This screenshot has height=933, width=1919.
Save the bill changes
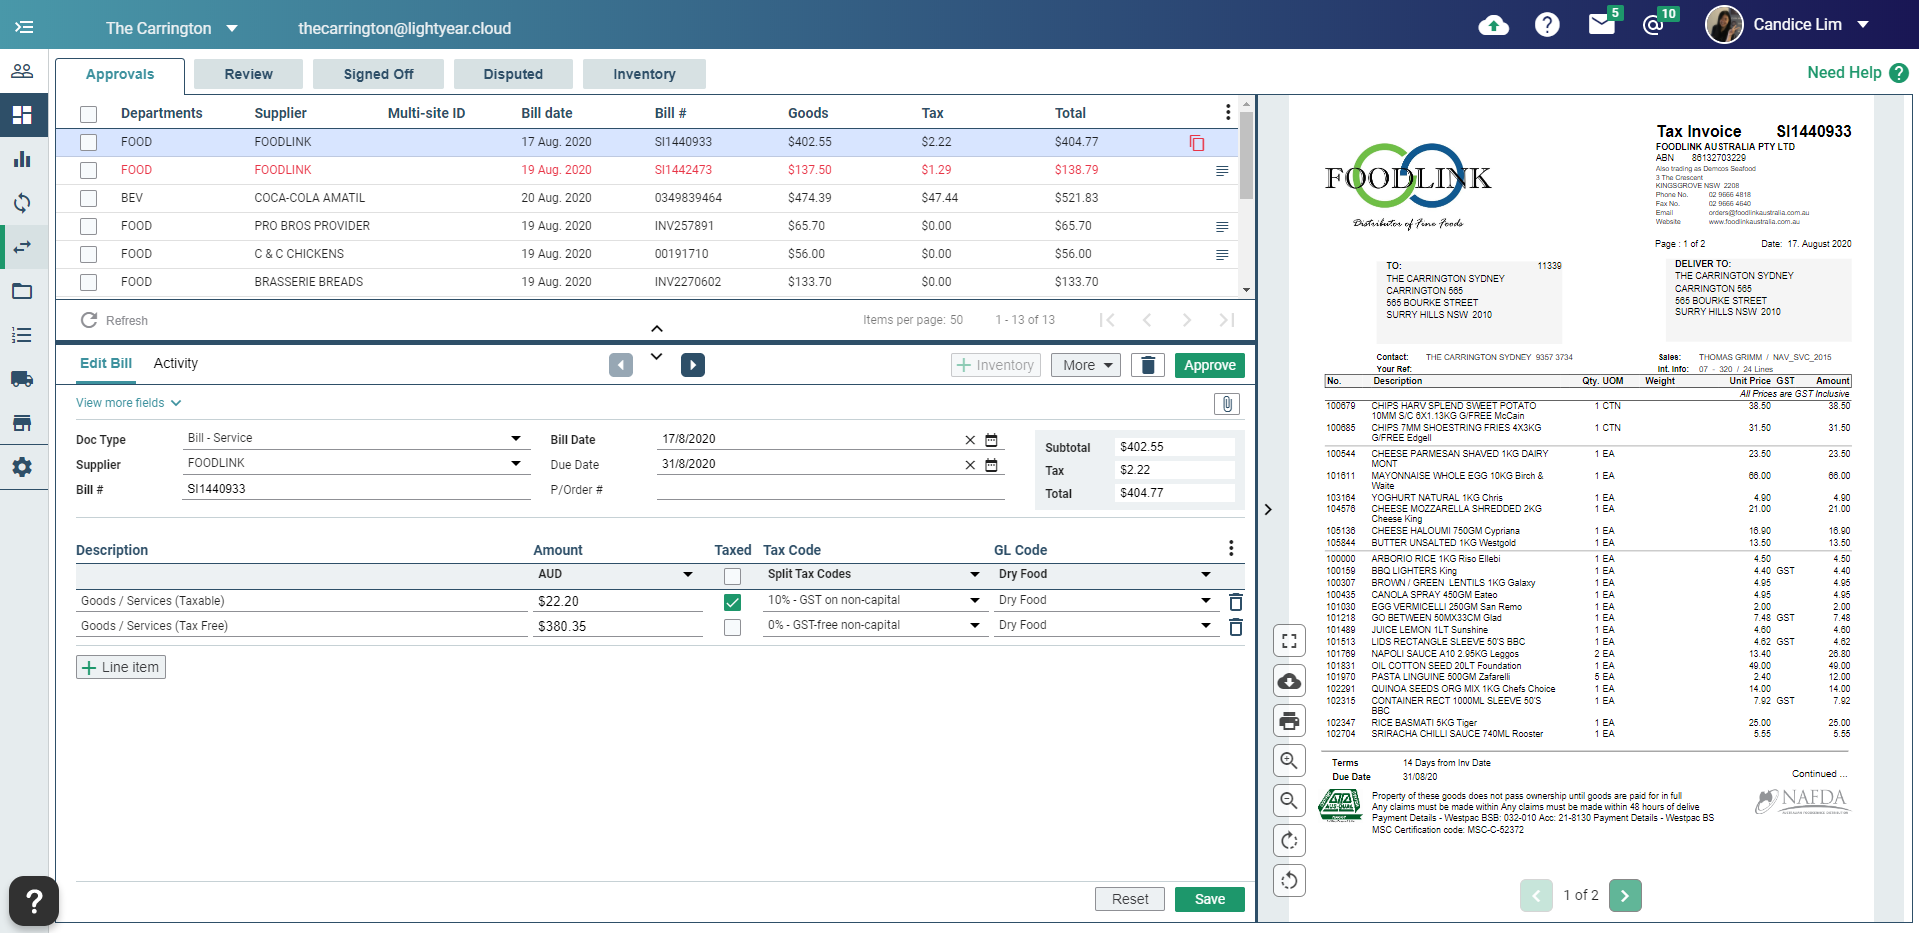click(x=1210, y=899)
